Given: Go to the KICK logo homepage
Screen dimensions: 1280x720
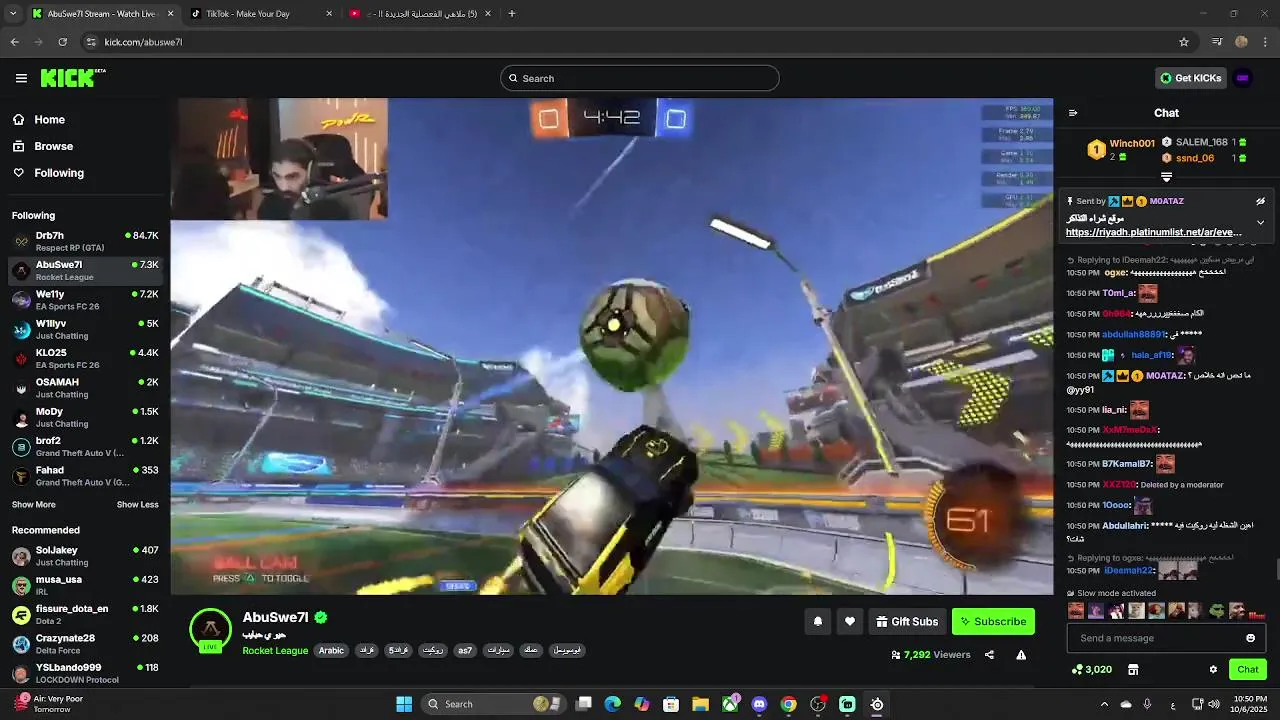Looking at the screenshot, I should pos(73,78).
